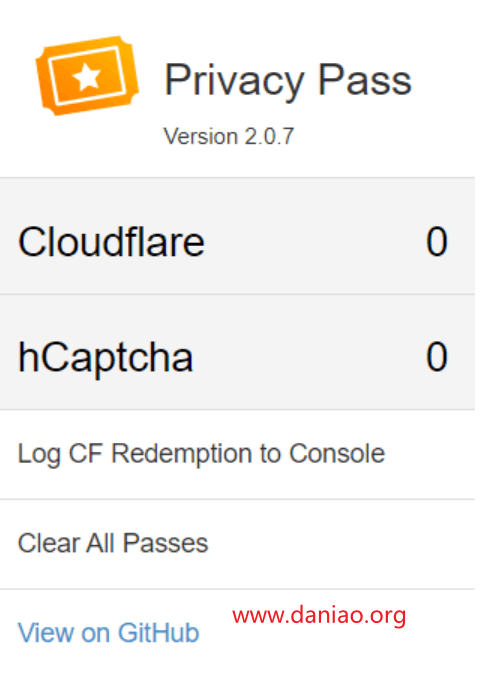The height and width of the screenshot is (682, 480).
Task: Click the orange Privacy Pass ticket logo
Action: click(x=87, y=76)
